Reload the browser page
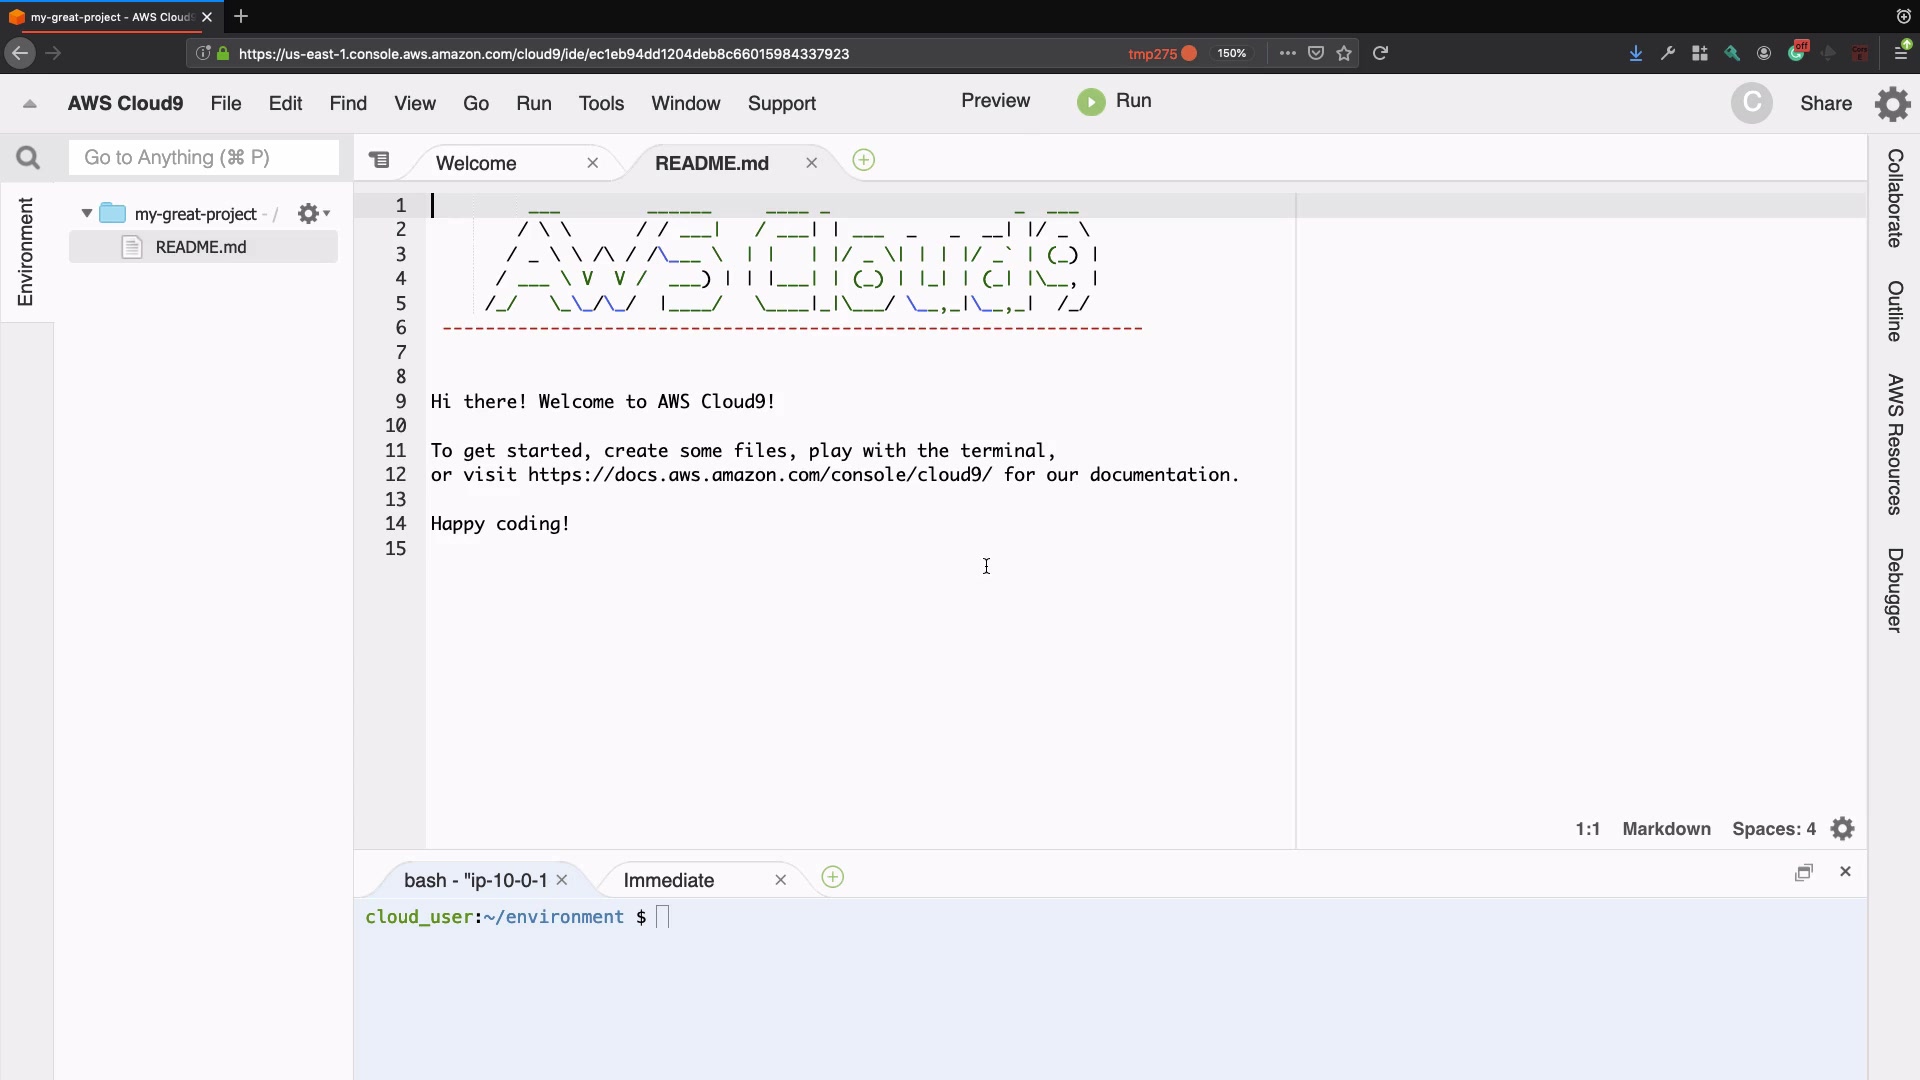 [1380, 54]
